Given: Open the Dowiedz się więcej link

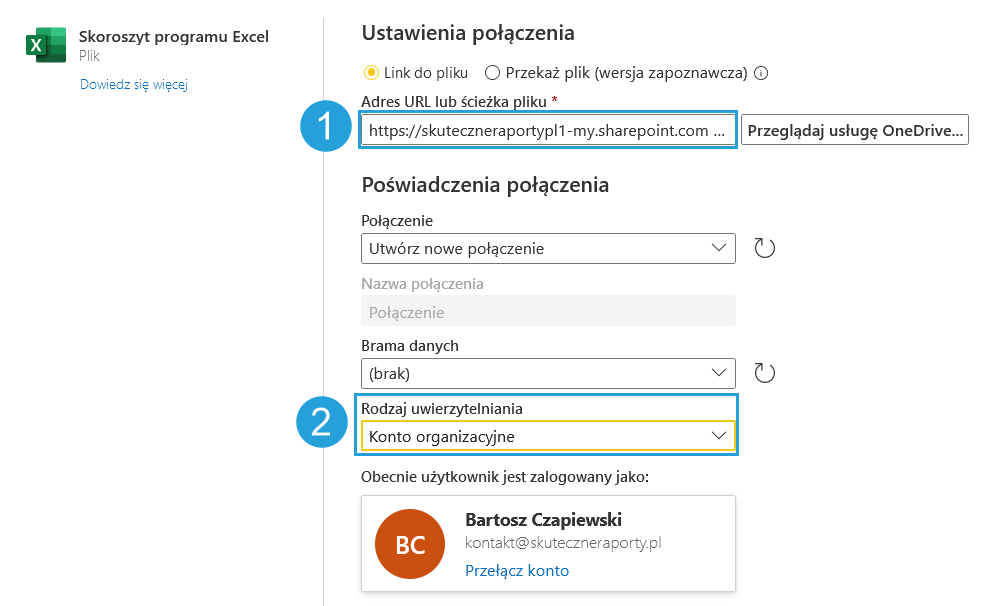Looking at the screenshot, I should point(134,84).
